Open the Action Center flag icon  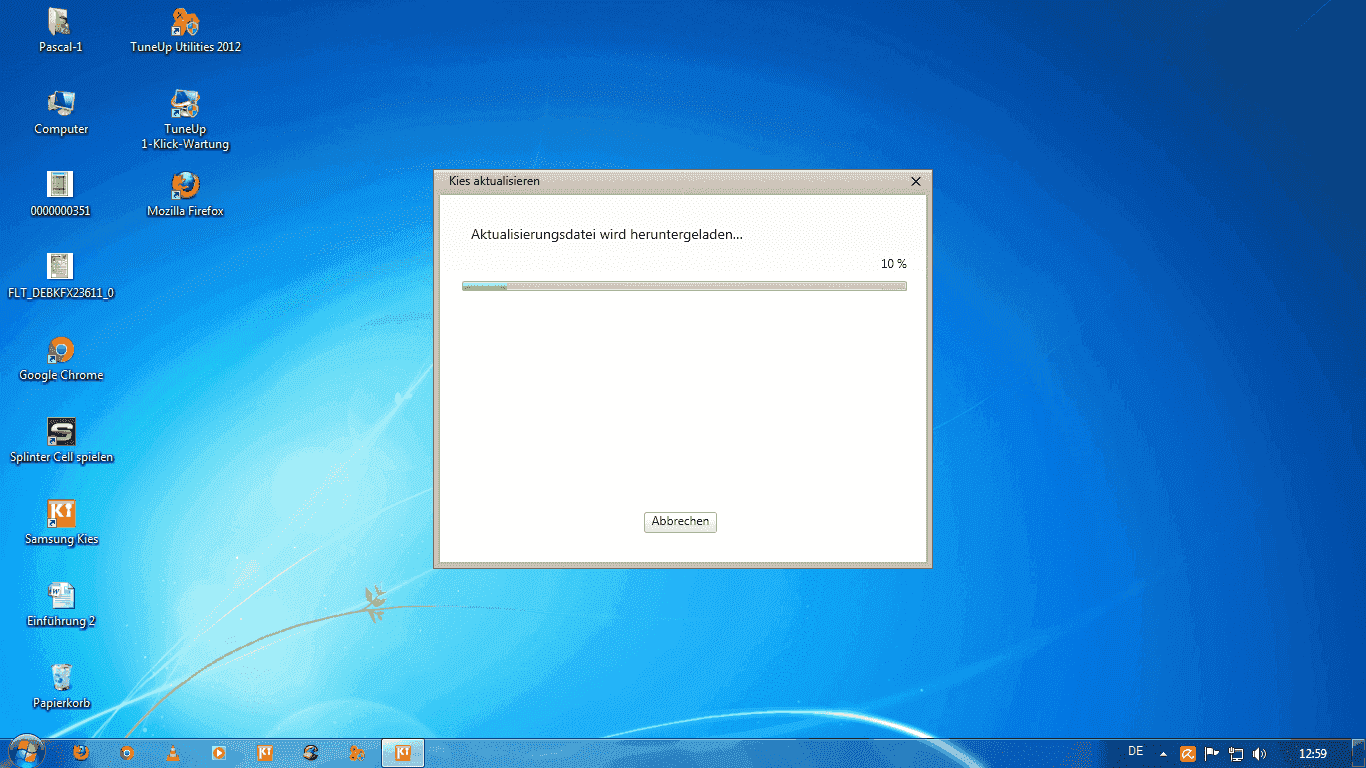point(1212,754)
